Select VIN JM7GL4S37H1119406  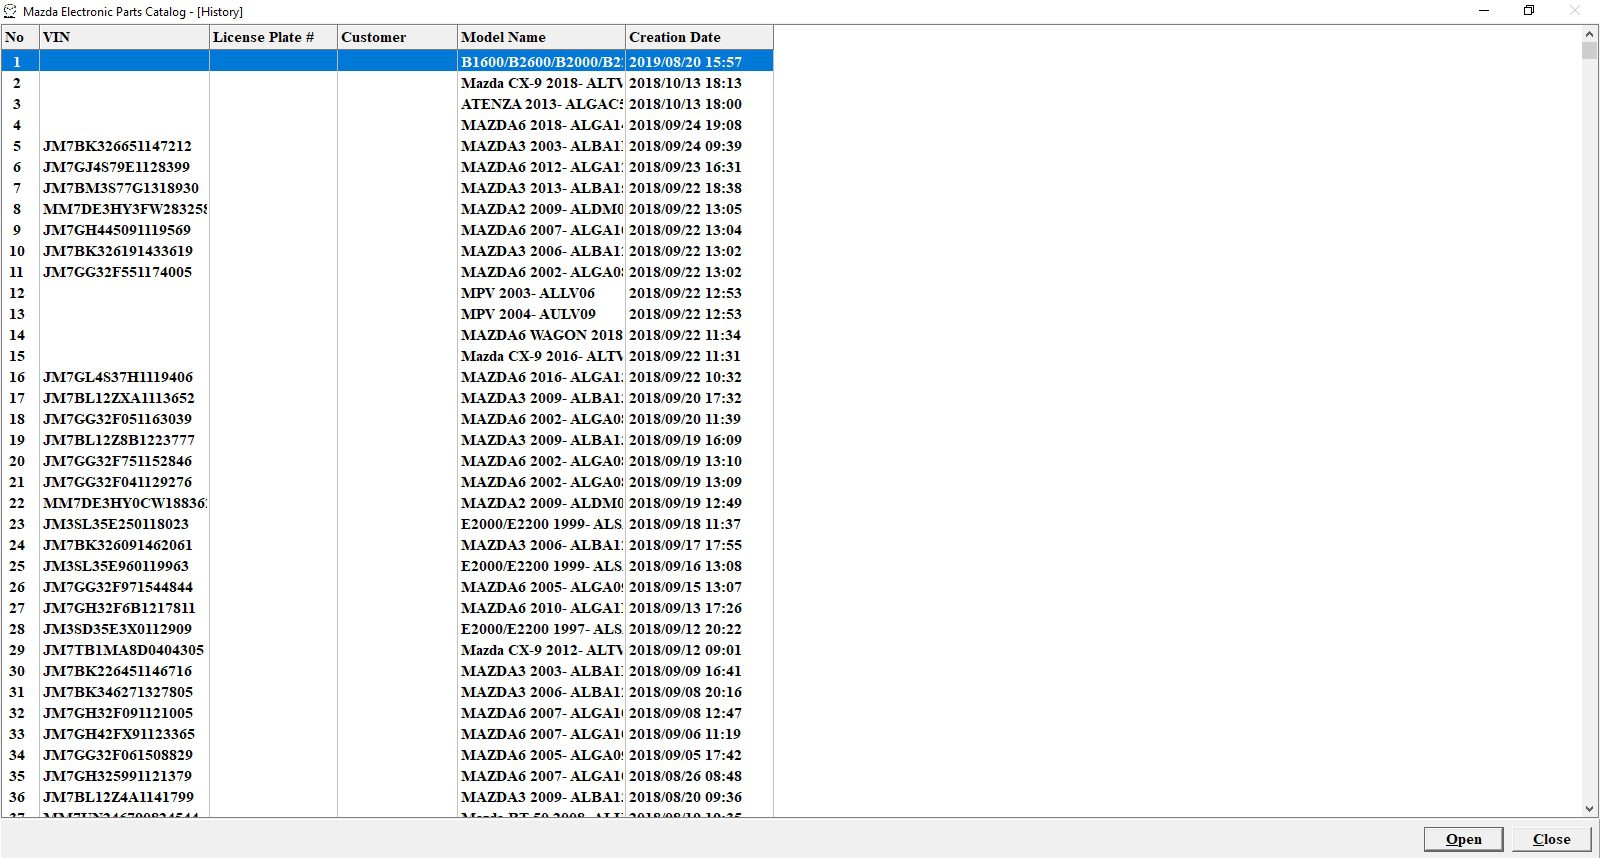pyautogui.click(x=118, y=377)
